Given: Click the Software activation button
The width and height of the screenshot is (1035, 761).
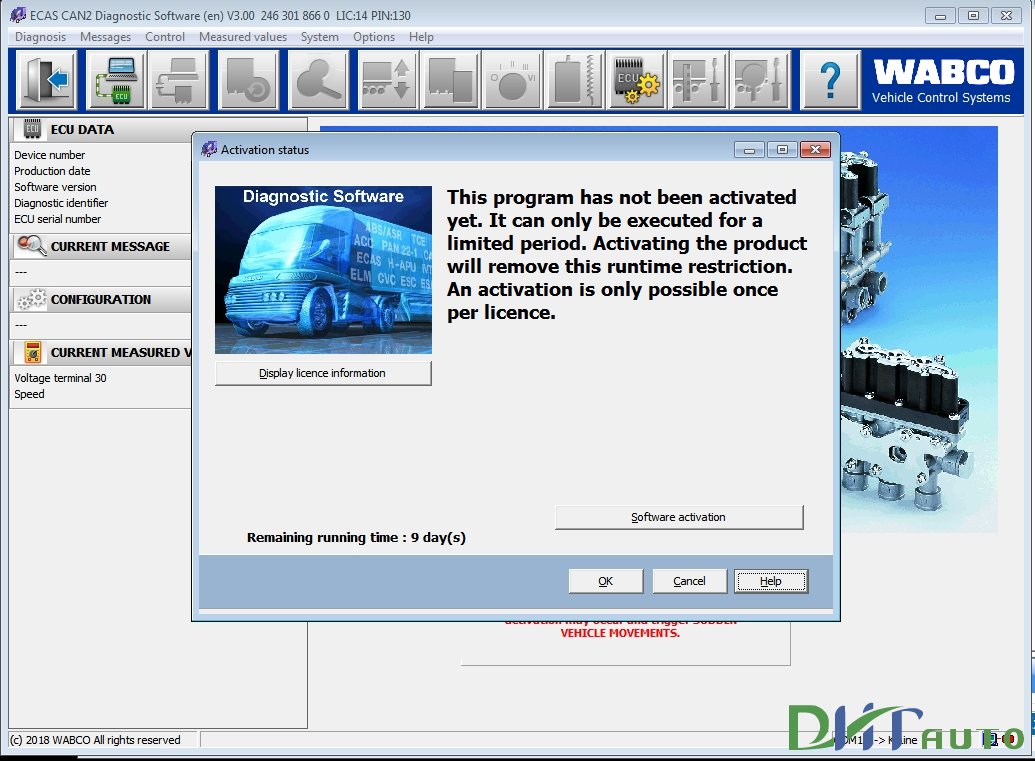Looking at the screenshot, I should point(679,517).
